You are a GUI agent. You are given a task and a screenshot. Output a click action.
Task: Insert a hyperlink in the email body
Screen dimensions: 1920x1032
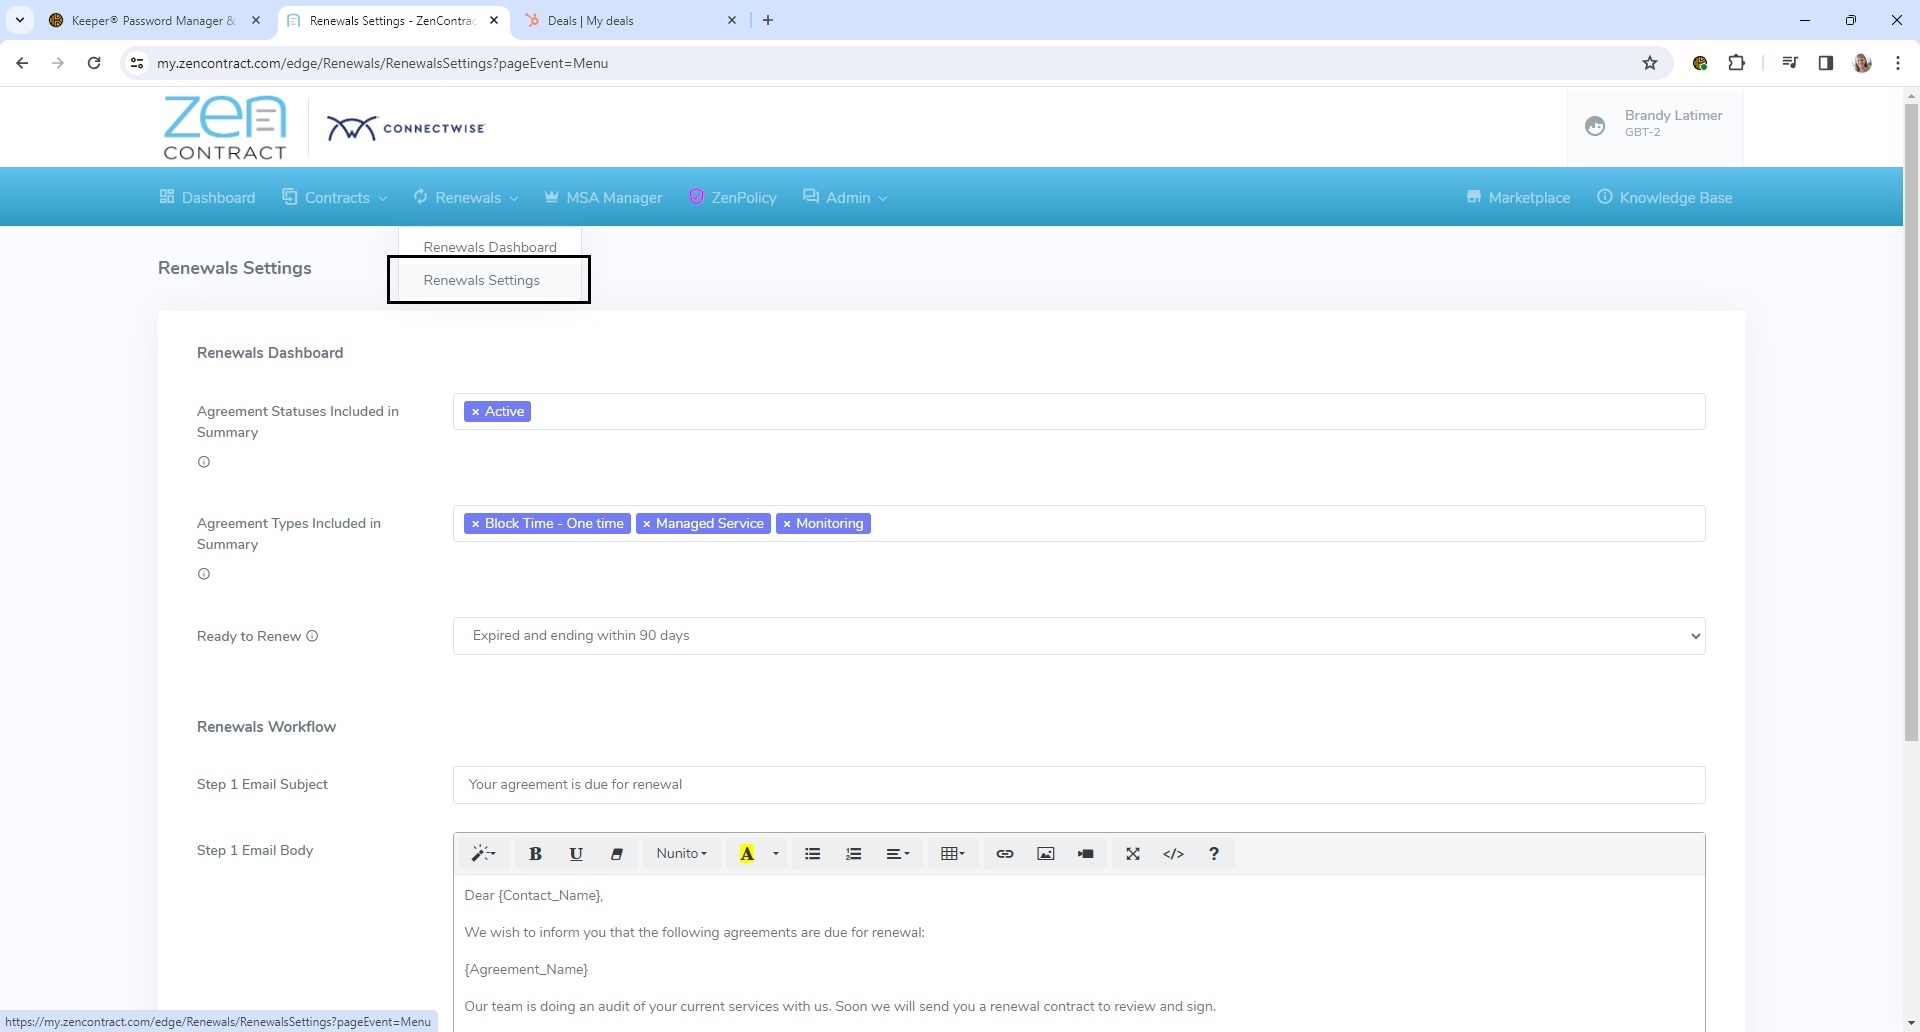click(1005, 853)
